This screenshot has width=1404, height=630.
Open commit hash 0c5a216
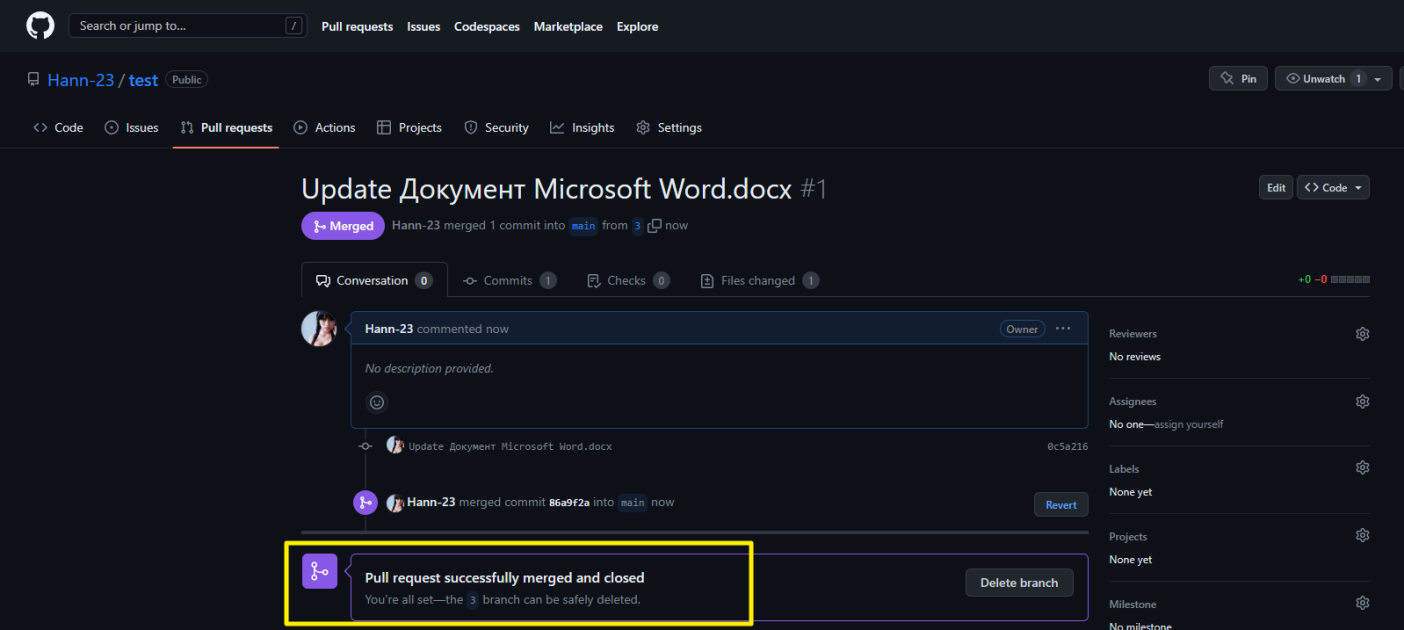pyautogui.click(x=1067, y=447)
